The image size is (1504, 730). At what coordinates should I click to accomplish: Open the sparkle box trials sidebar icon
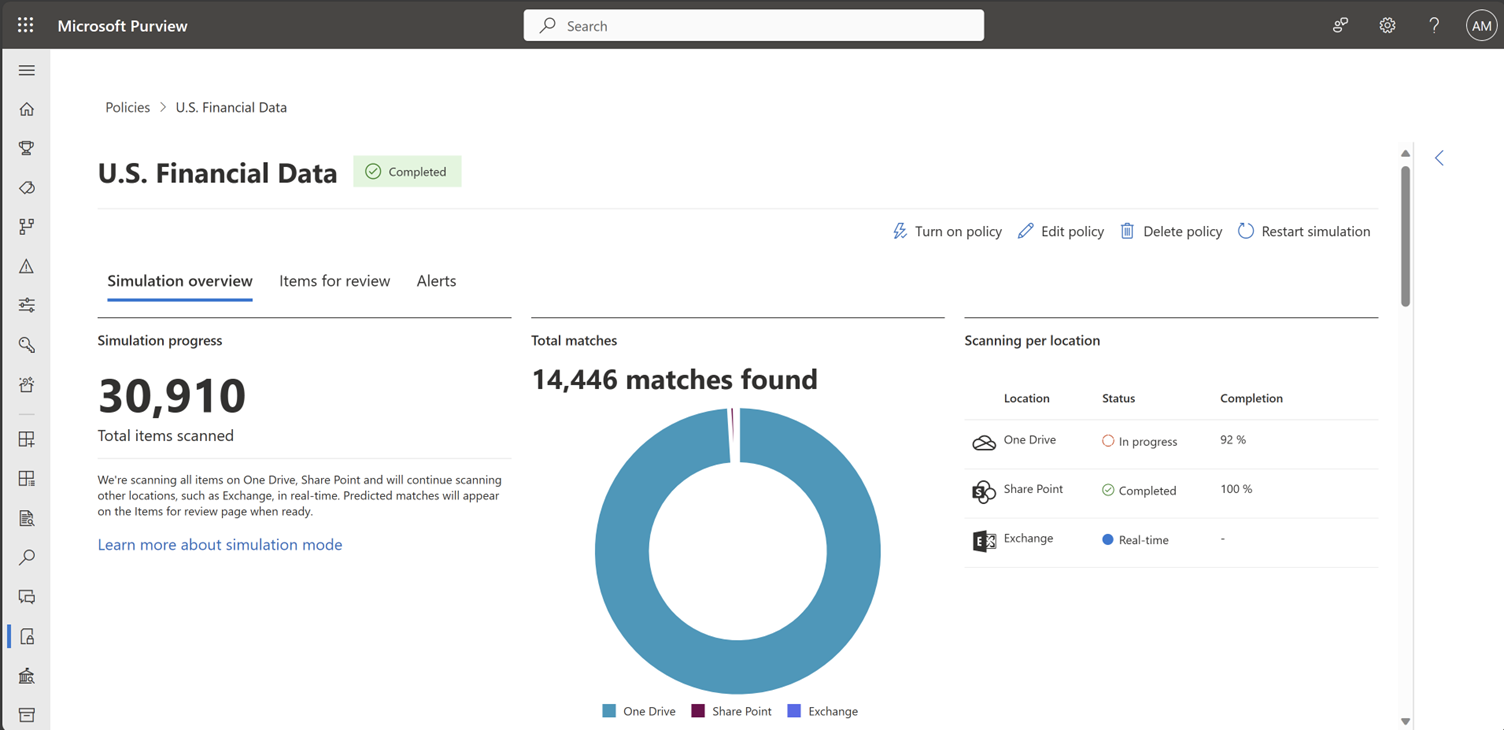click(x=27, y=384)
